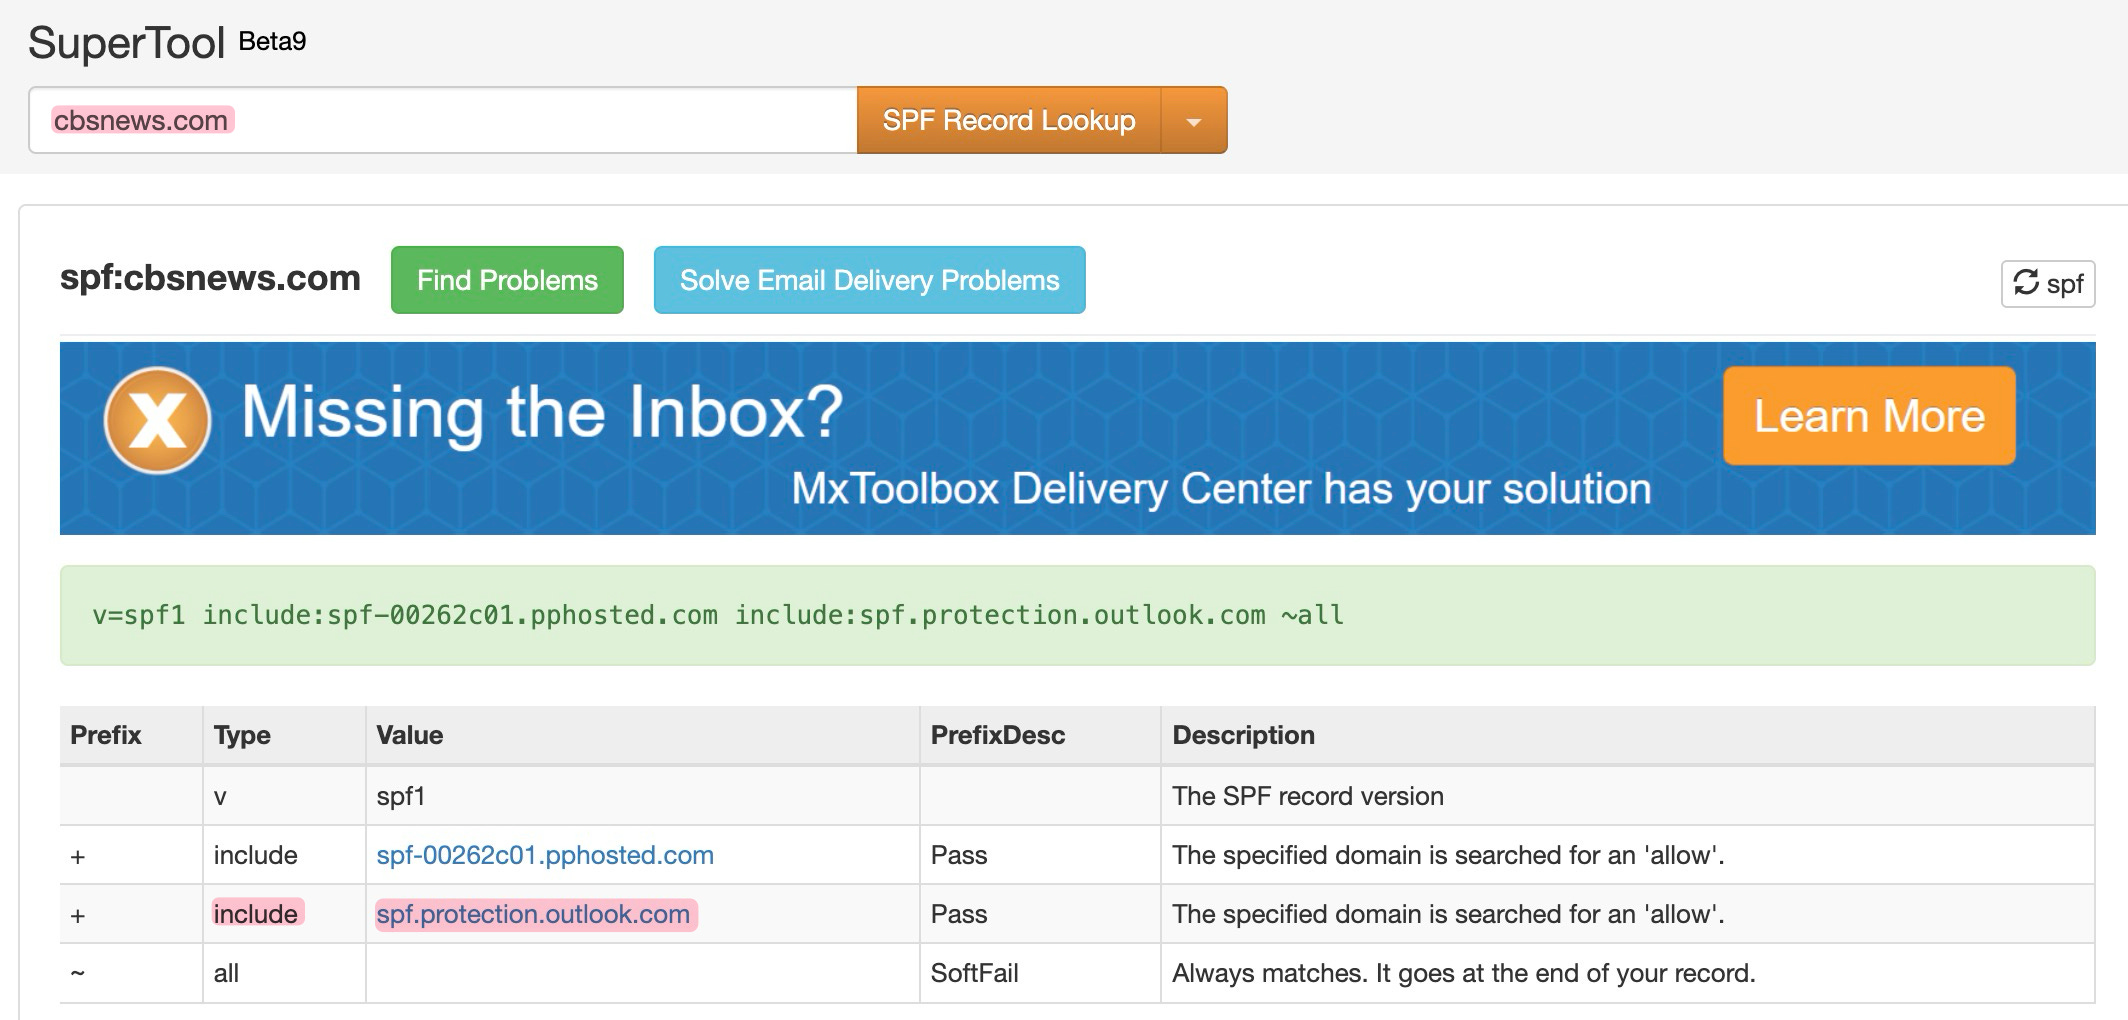Open the spf.protection.outlook.com link

[533, 915]
